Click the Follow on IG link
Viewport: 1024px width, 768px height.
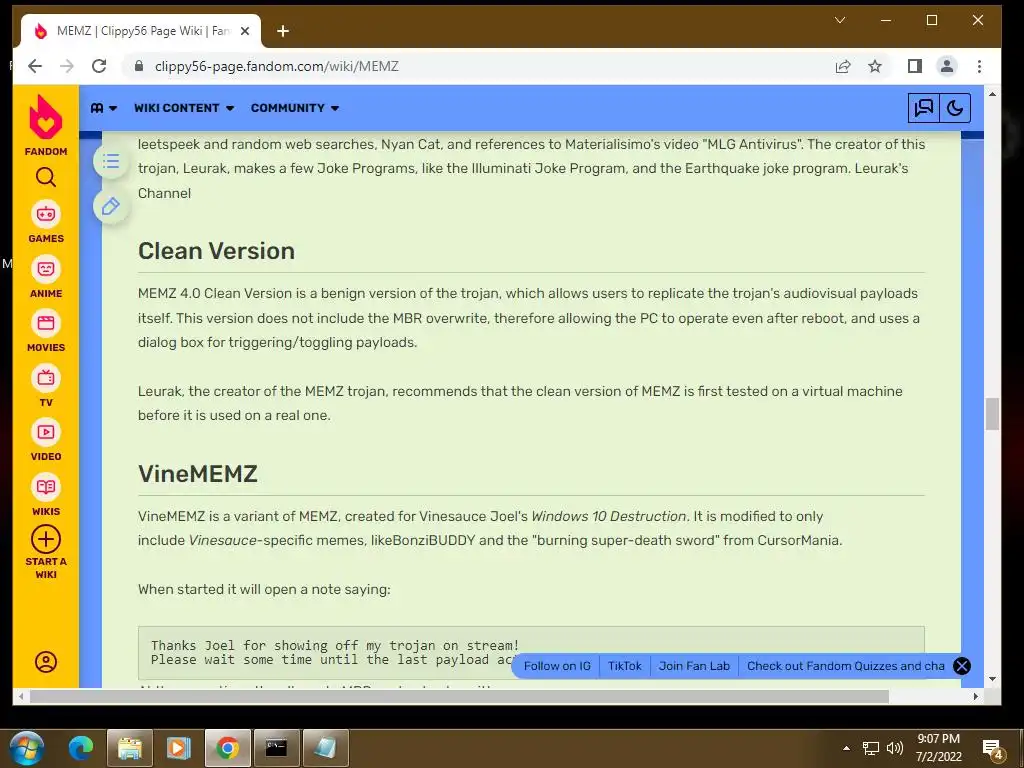tap(557, 666)
